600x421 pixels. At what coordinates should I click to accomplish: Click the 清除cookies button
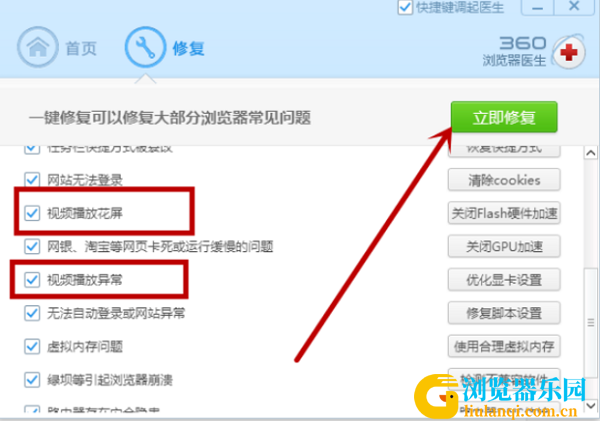(x=504, y=180)
